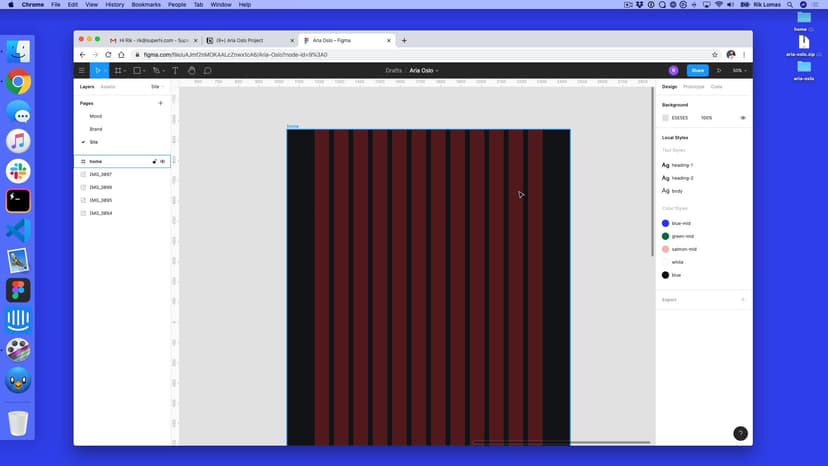Select the Move tool in toolbar
Screen dimensions: 828x466
pos(97,71)
